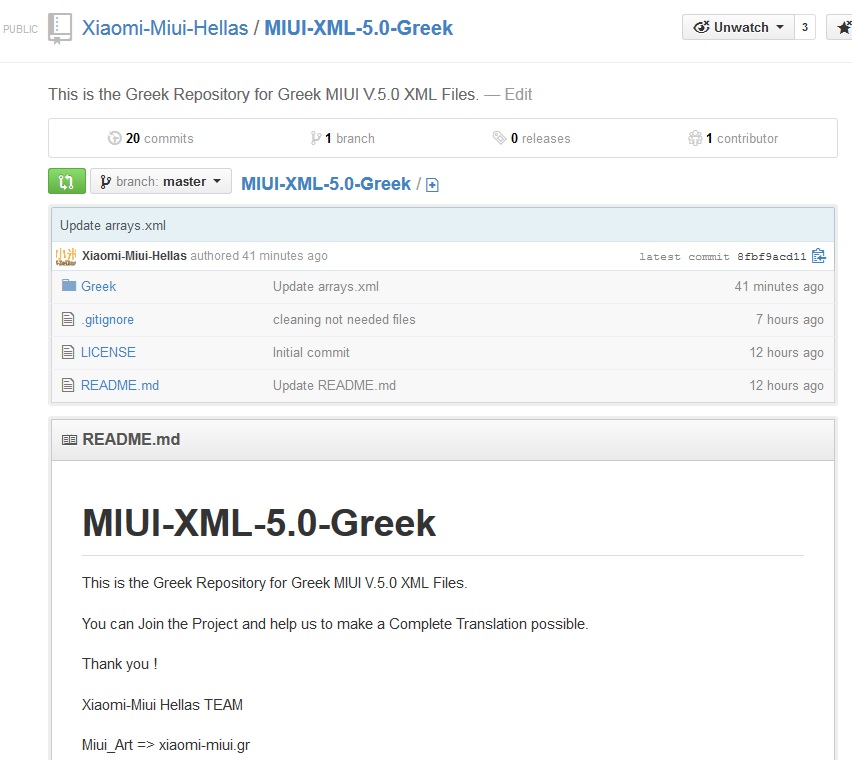The height and width of the screenshot is (760, 852).
Task: Click the Xiaomi-Miui-Hellas owner link
Action: pos(164,28)
